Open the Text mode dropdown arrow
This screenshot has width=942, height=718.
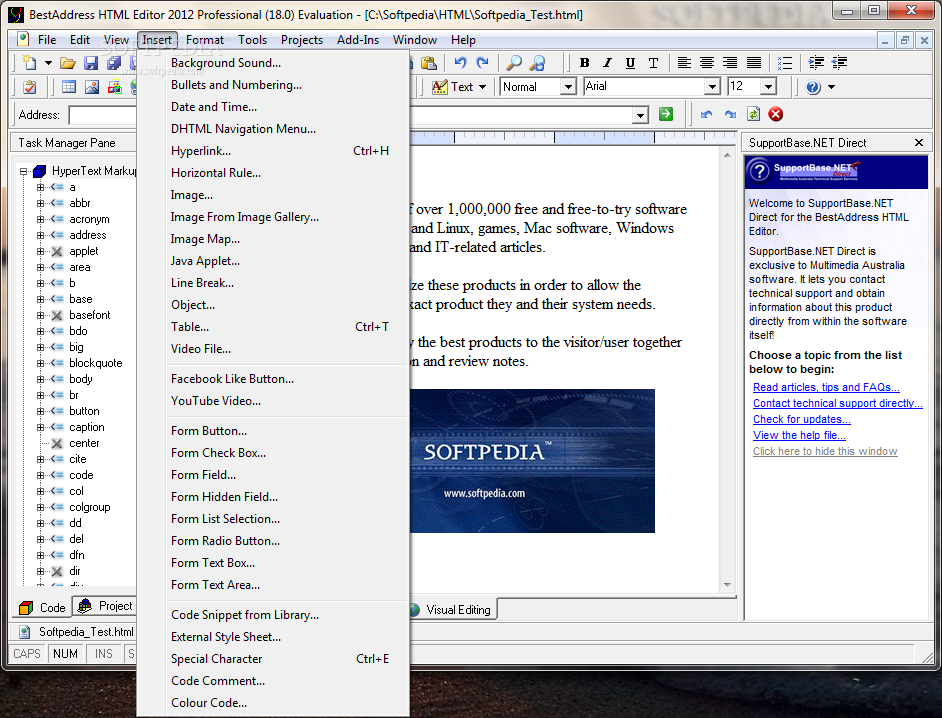[x=482, y=87]
